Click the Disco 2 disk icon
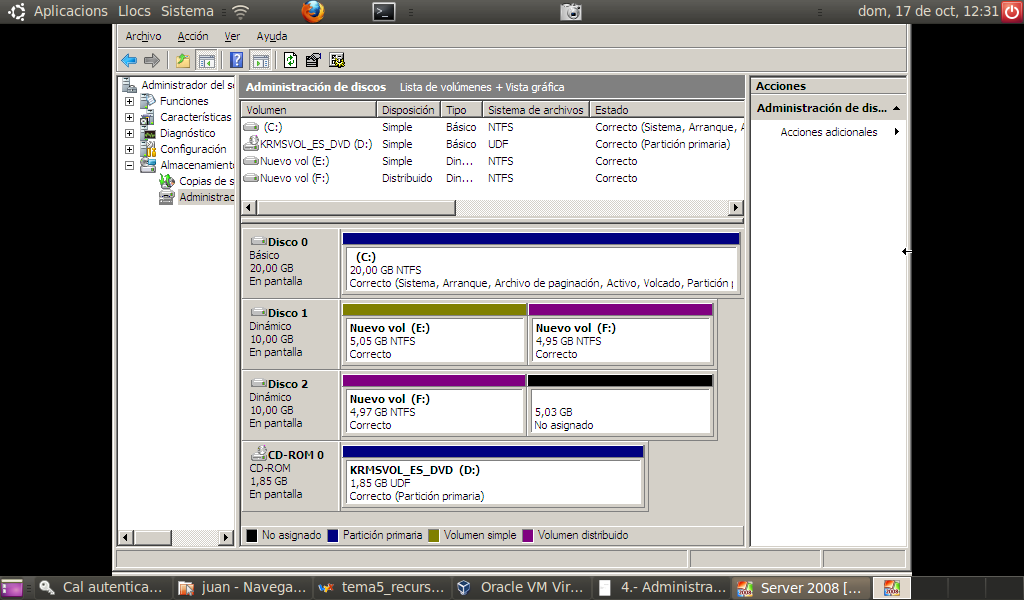 click(259, 383)
